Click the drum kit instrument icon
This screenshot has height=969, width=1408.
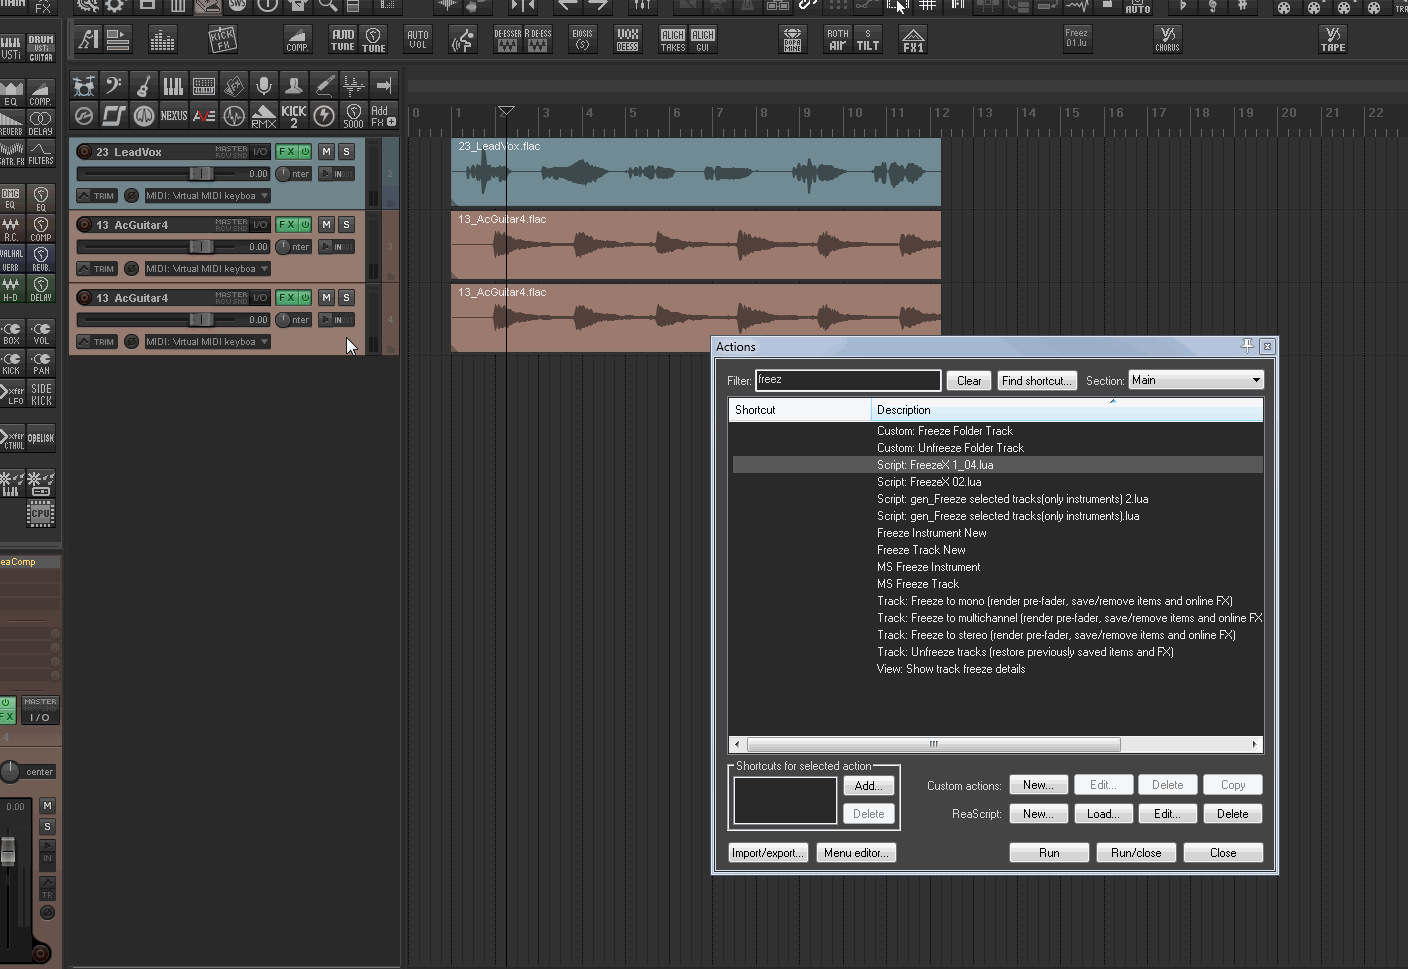(x=84, y=86)
